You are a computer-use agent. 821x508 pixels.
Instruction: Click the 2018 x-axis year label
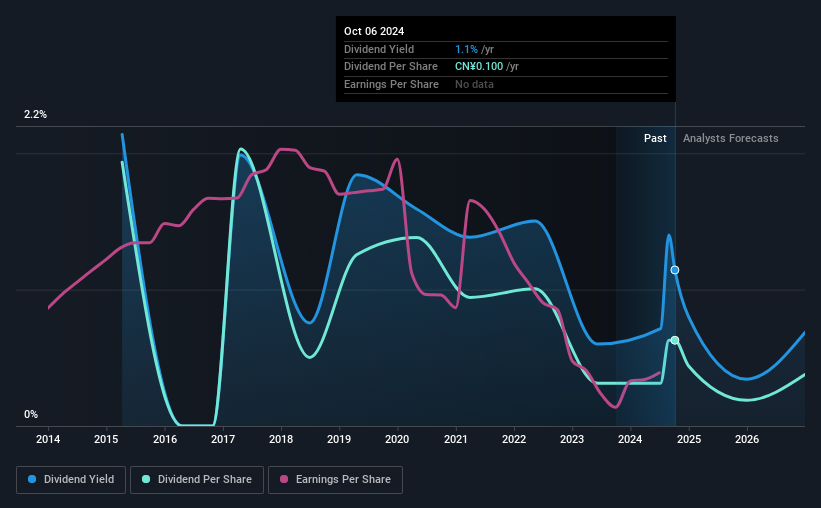(281, 439)
